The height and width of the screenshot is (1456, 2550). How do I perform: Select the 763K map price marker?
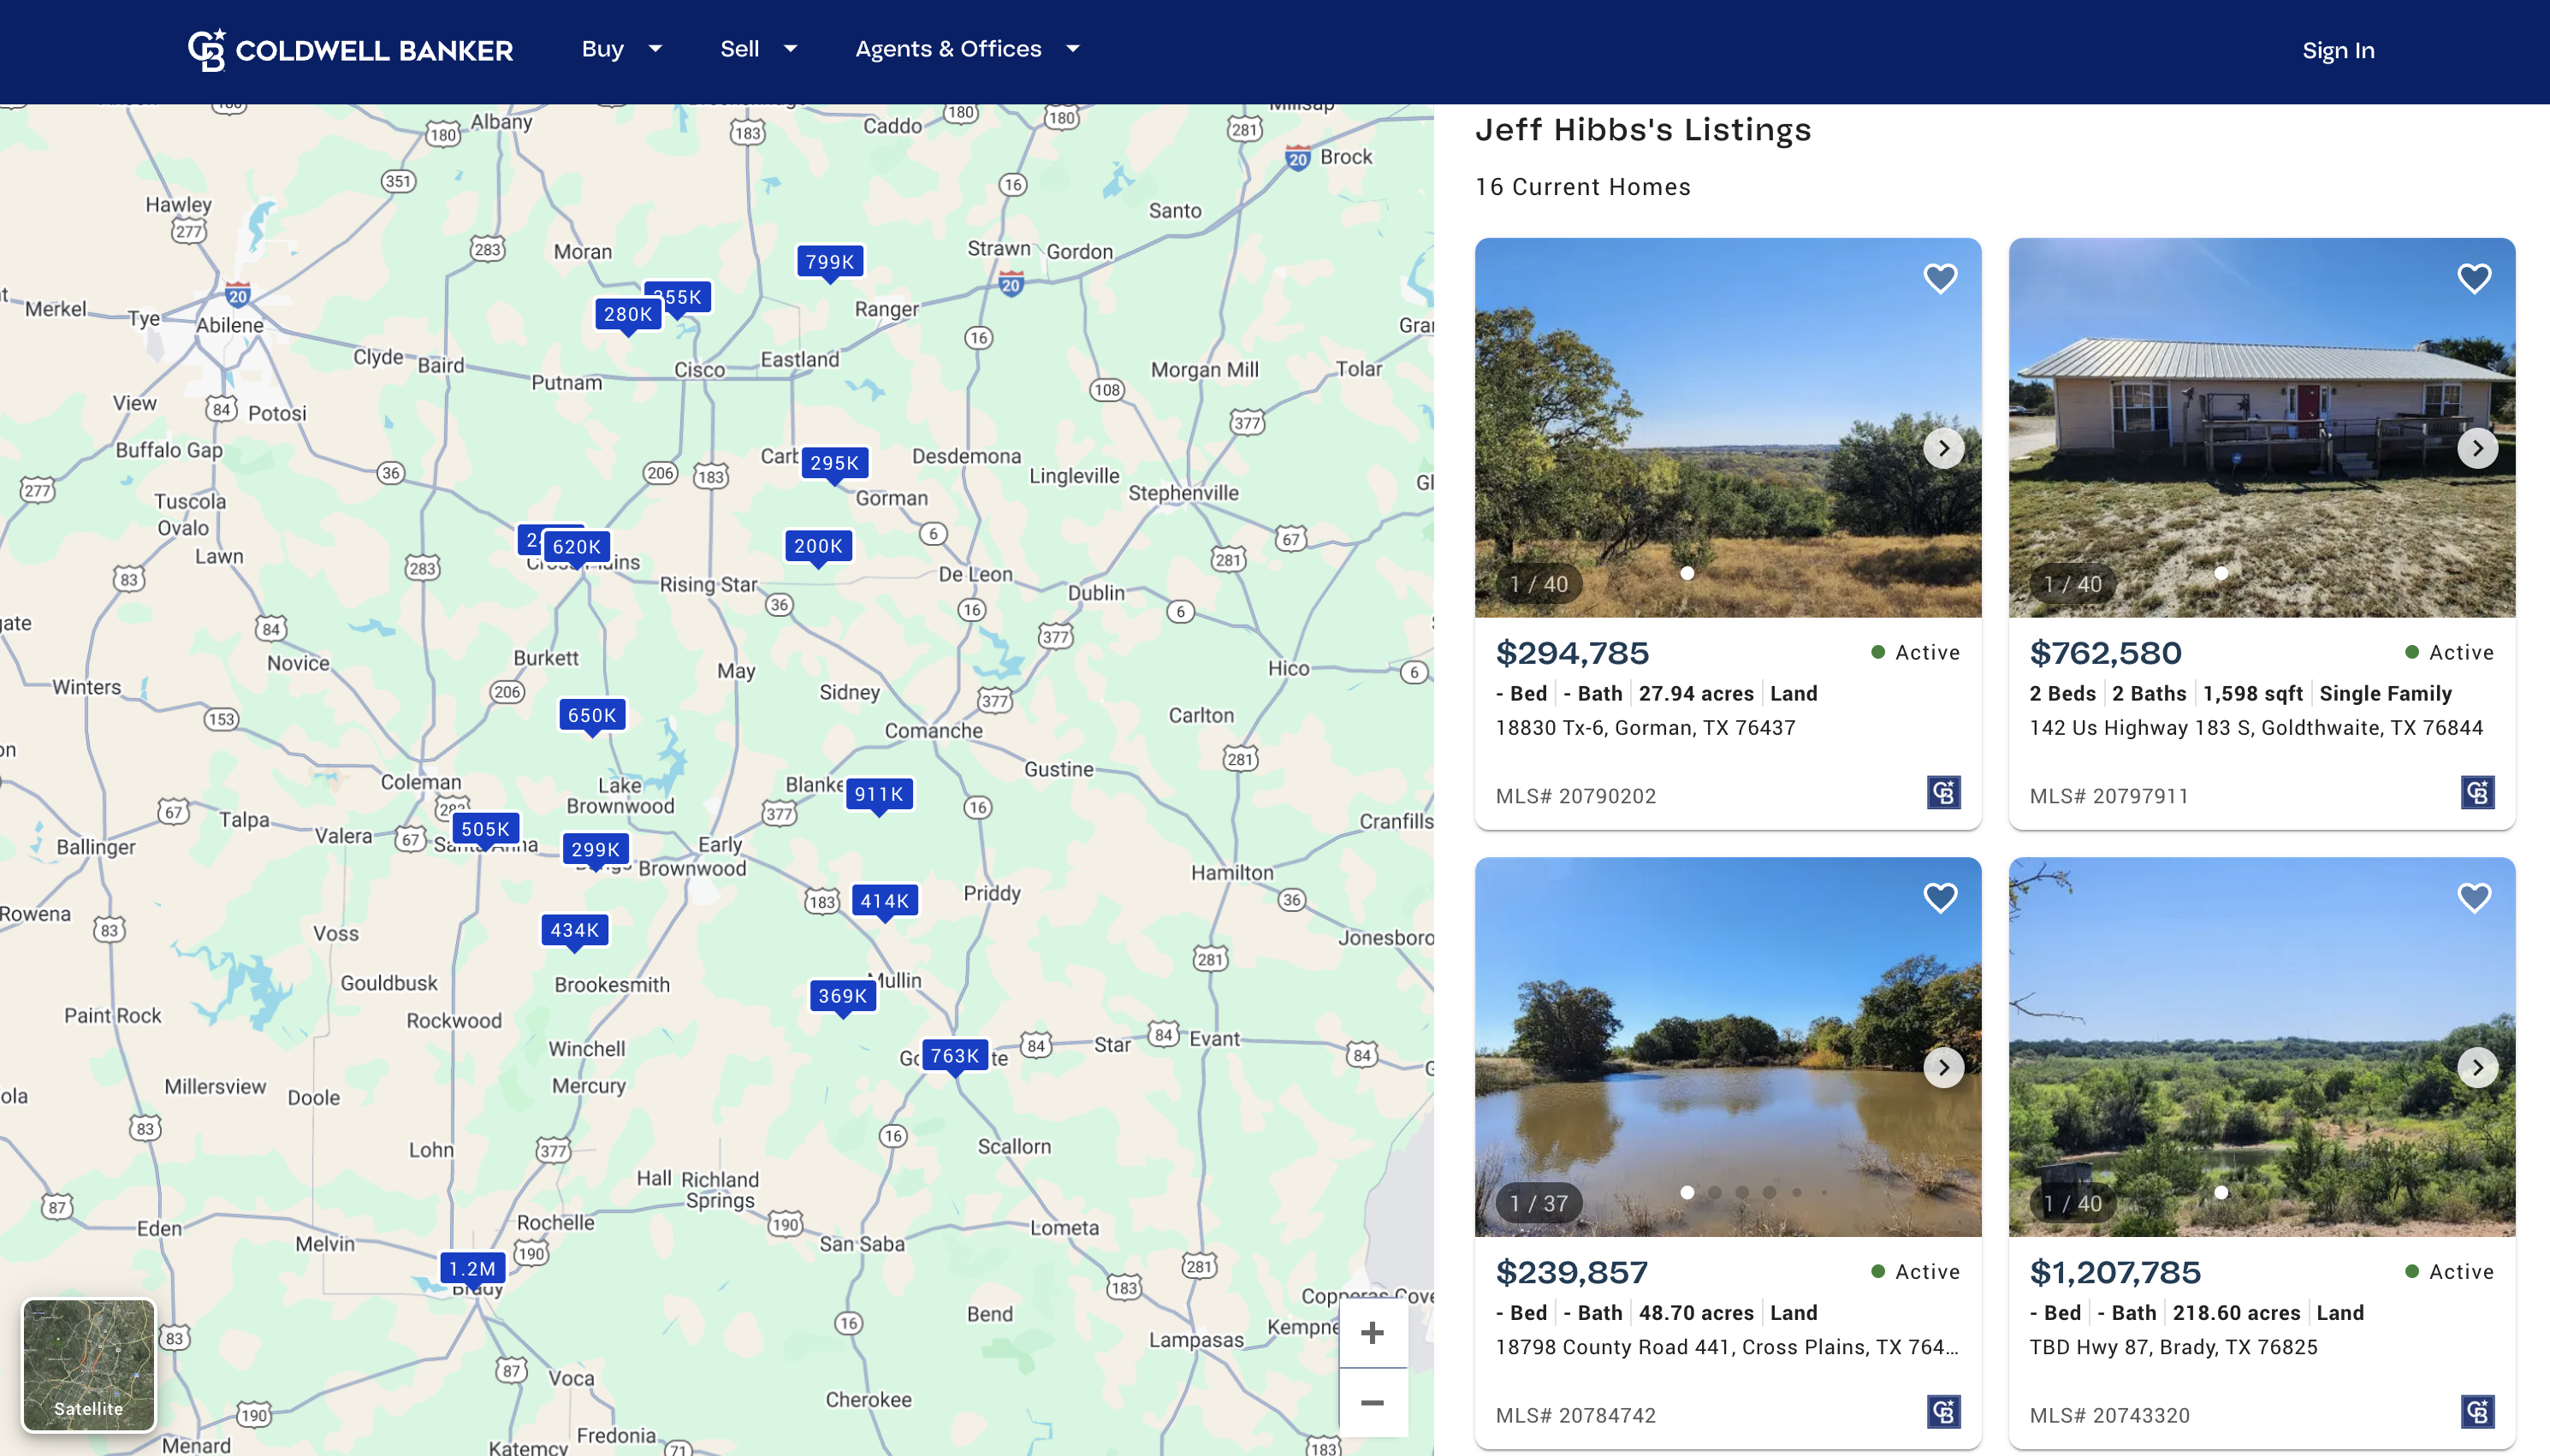click(x=955, y=1056)
